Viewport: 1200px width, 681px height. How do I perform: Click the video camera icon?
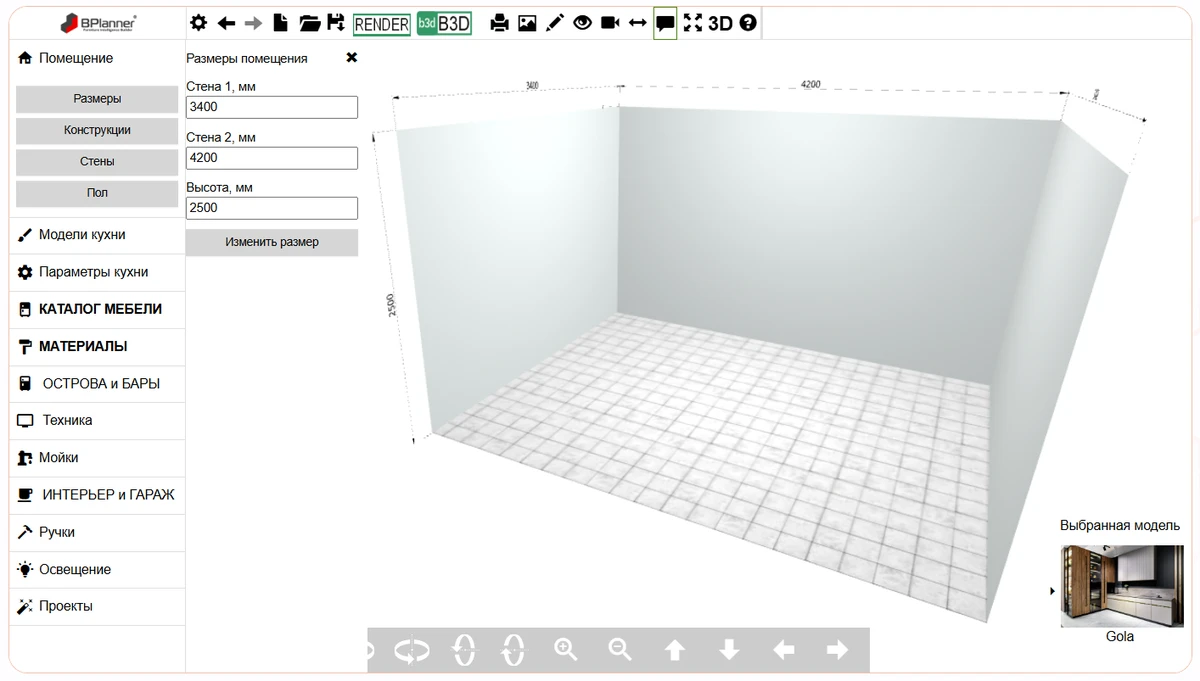pyautogui.click(x=610, y=24)
